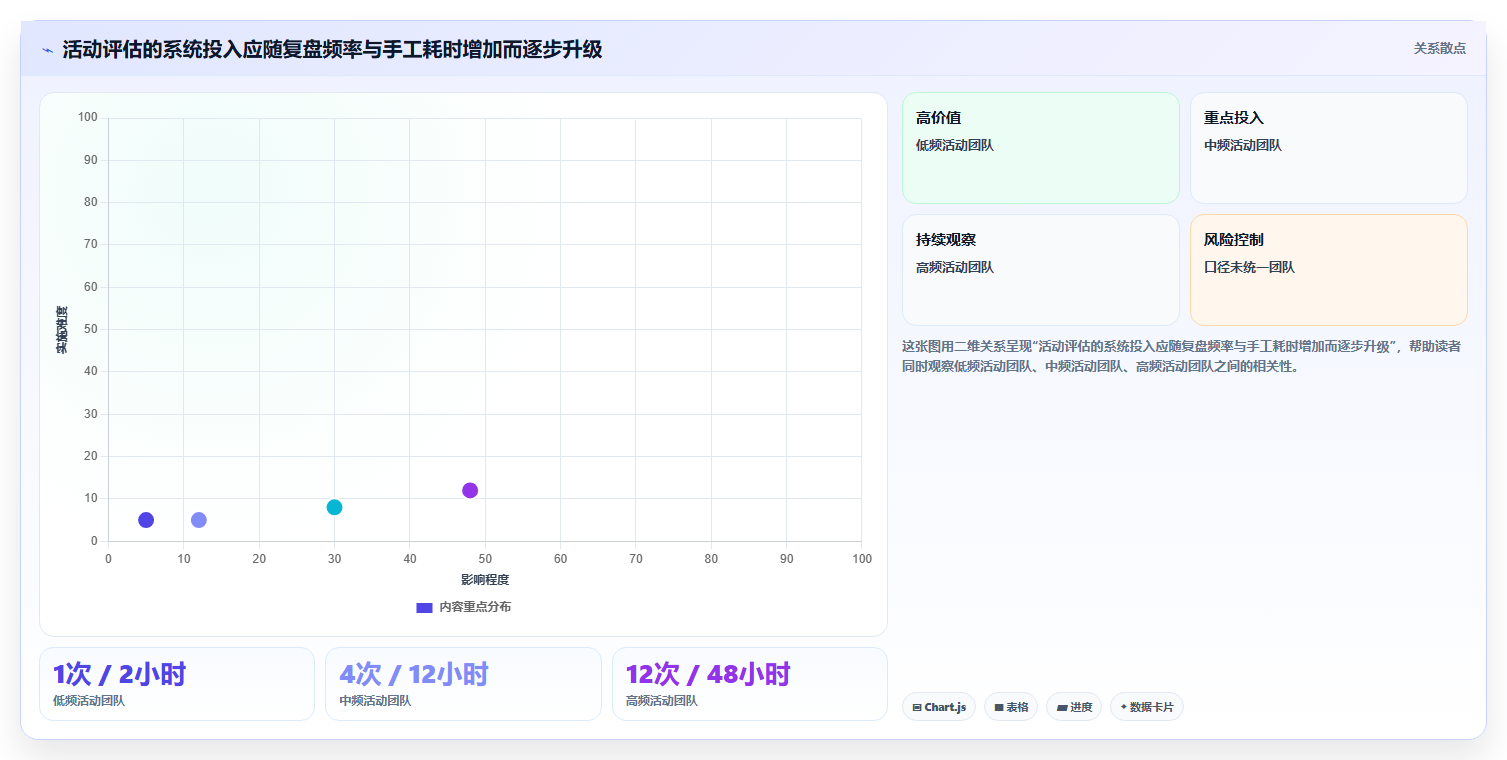Click the y-axis tick value 100

pyautogui.click(x=88, y=118)
